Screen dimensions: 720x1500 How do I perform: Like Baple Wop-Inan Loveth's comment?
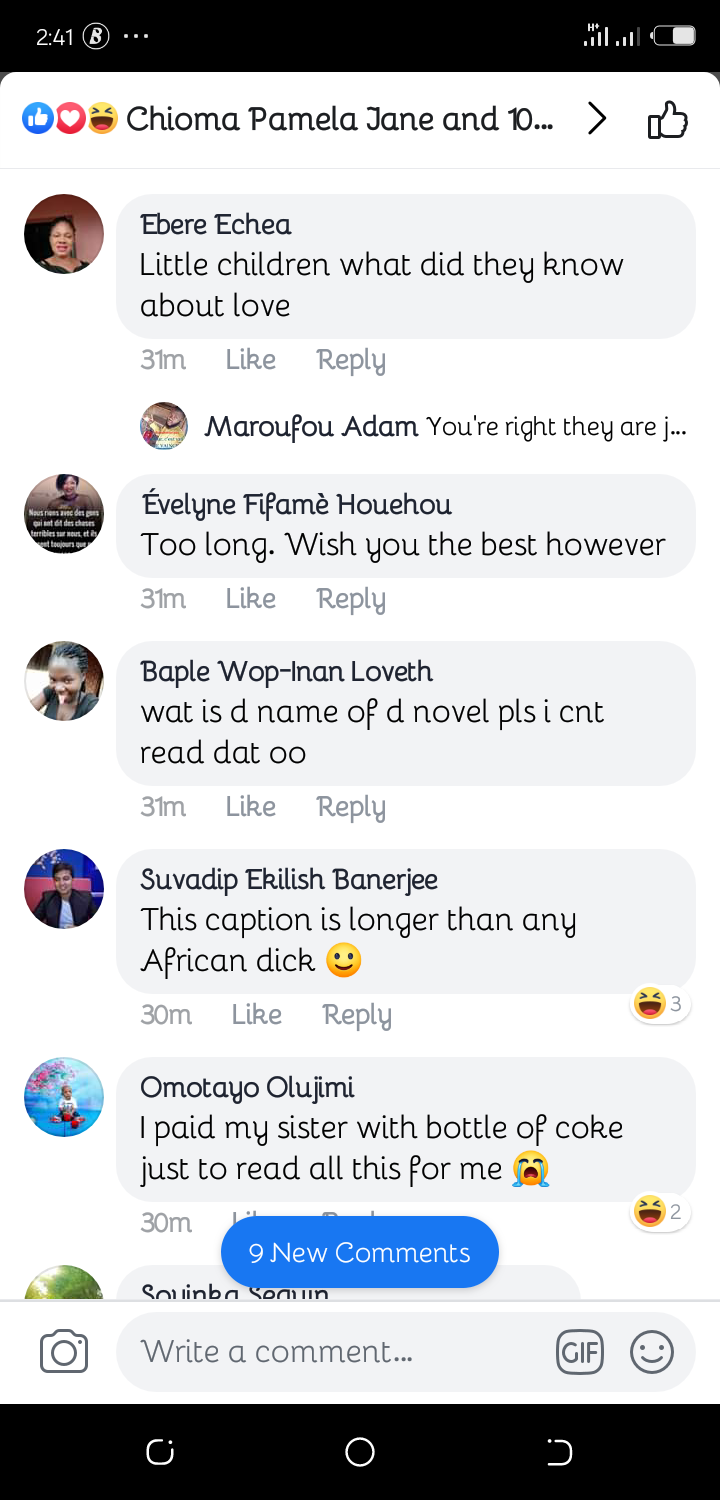250,806
